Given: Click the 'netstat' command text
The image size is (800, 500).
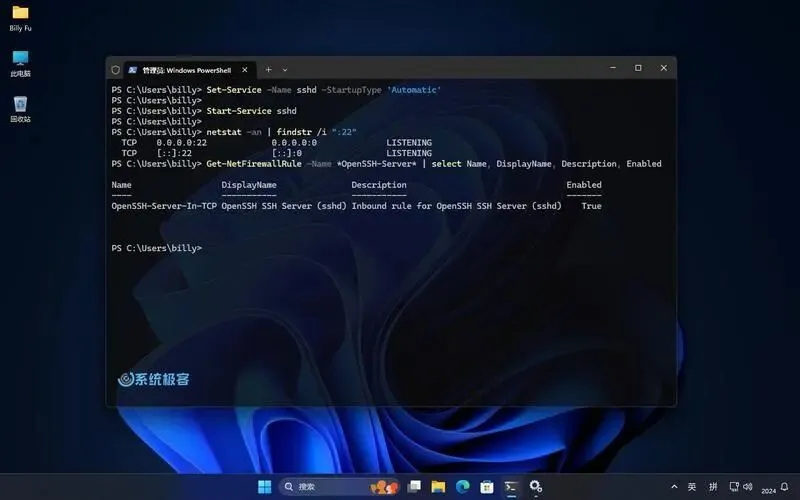Looking at the screenshot, I should (x=223, y=132).
